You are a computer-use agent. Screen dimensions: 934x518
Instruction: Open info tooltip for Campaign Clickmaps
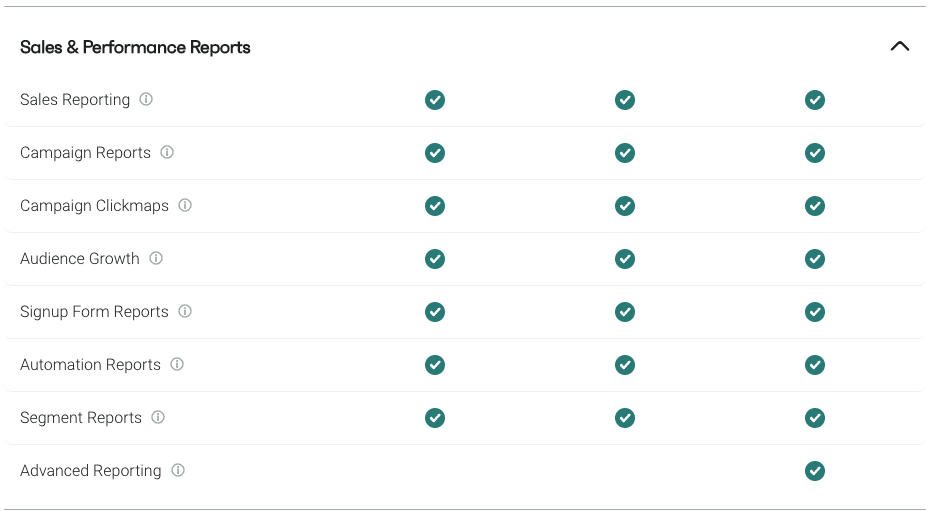point(185,205)
